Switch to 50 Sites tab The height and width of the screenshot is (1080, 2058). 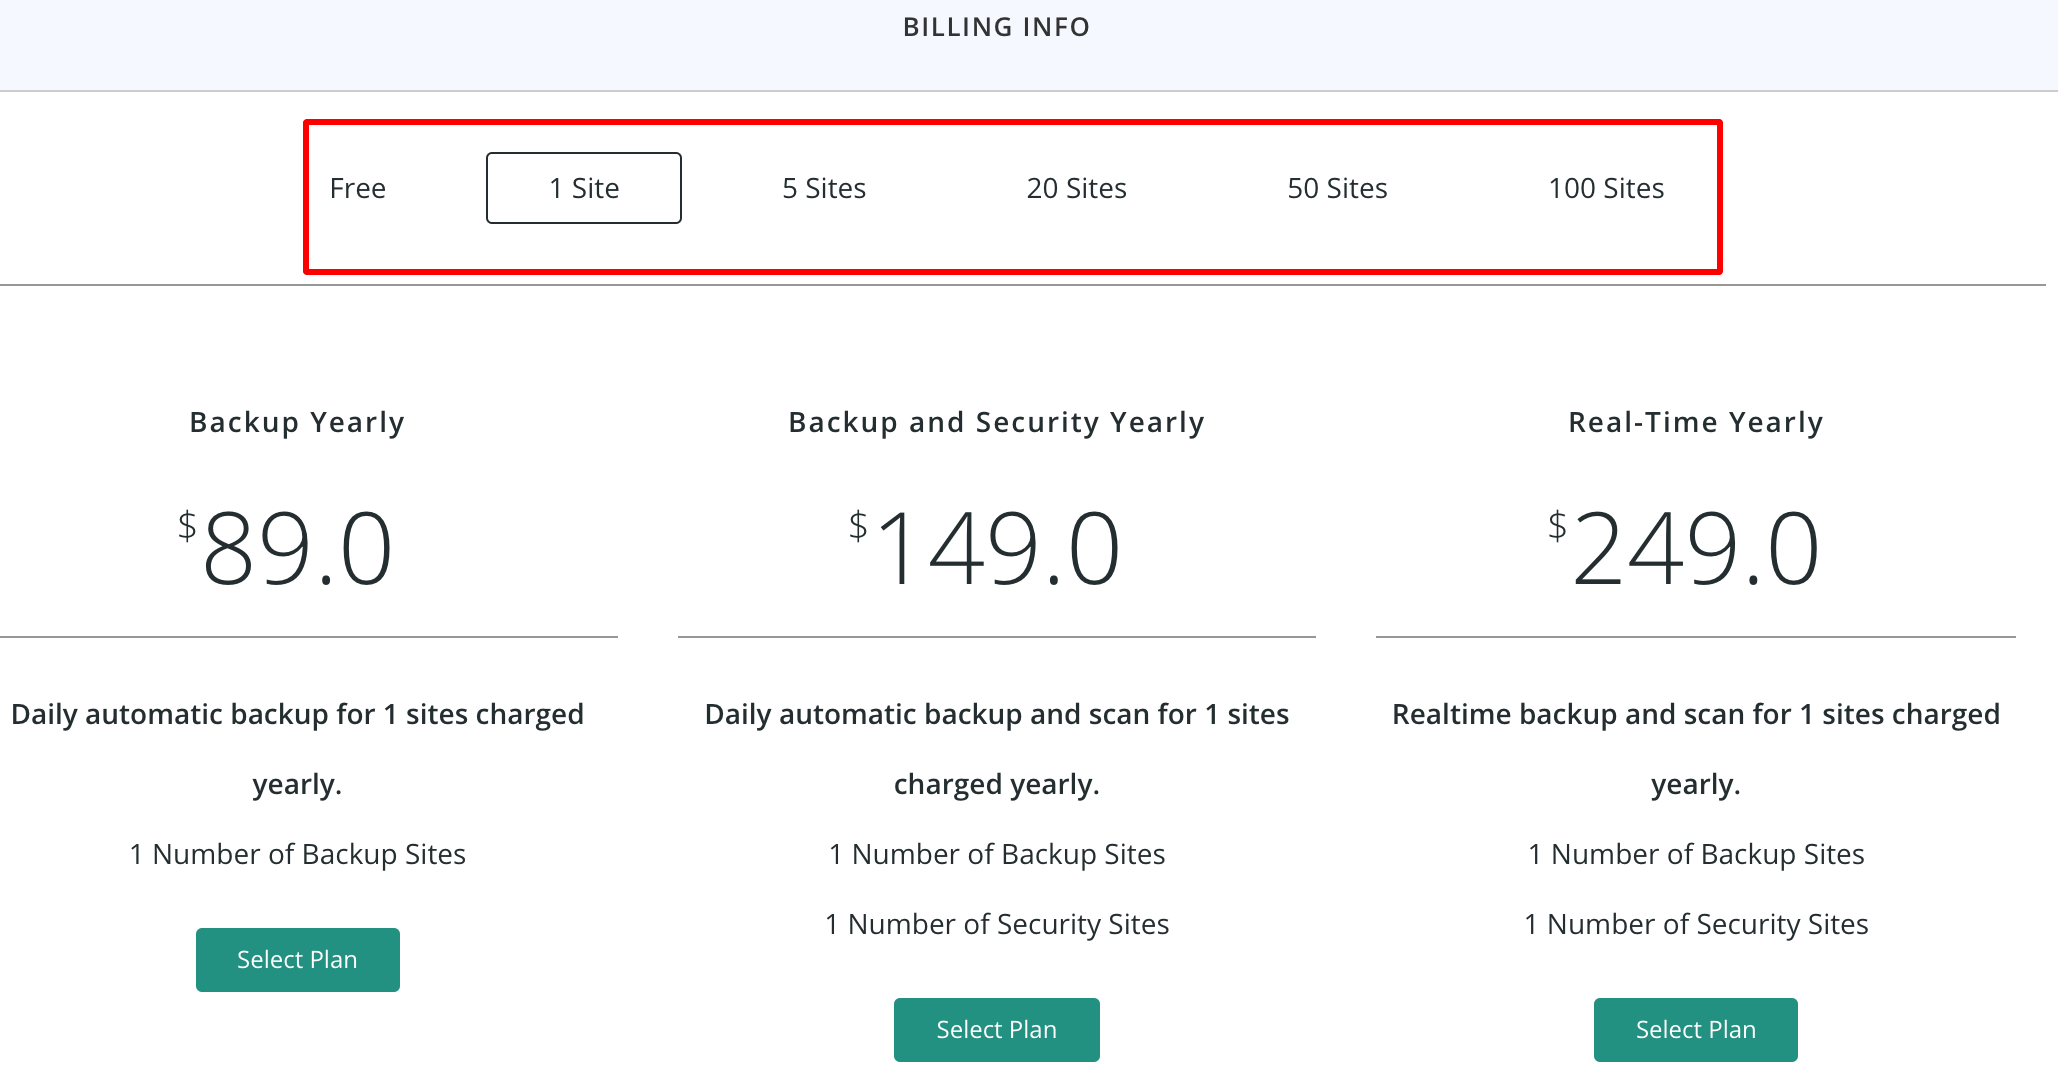[1337, 188]
